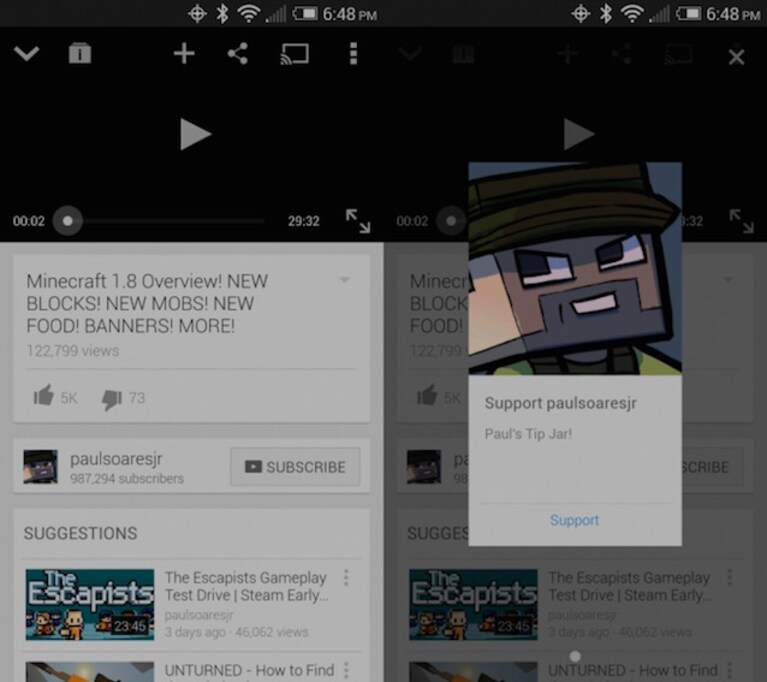The height and width of the screenshot is (682, 767).
Task: Expand the video description arrow on left screen
Action: point(344,280)
